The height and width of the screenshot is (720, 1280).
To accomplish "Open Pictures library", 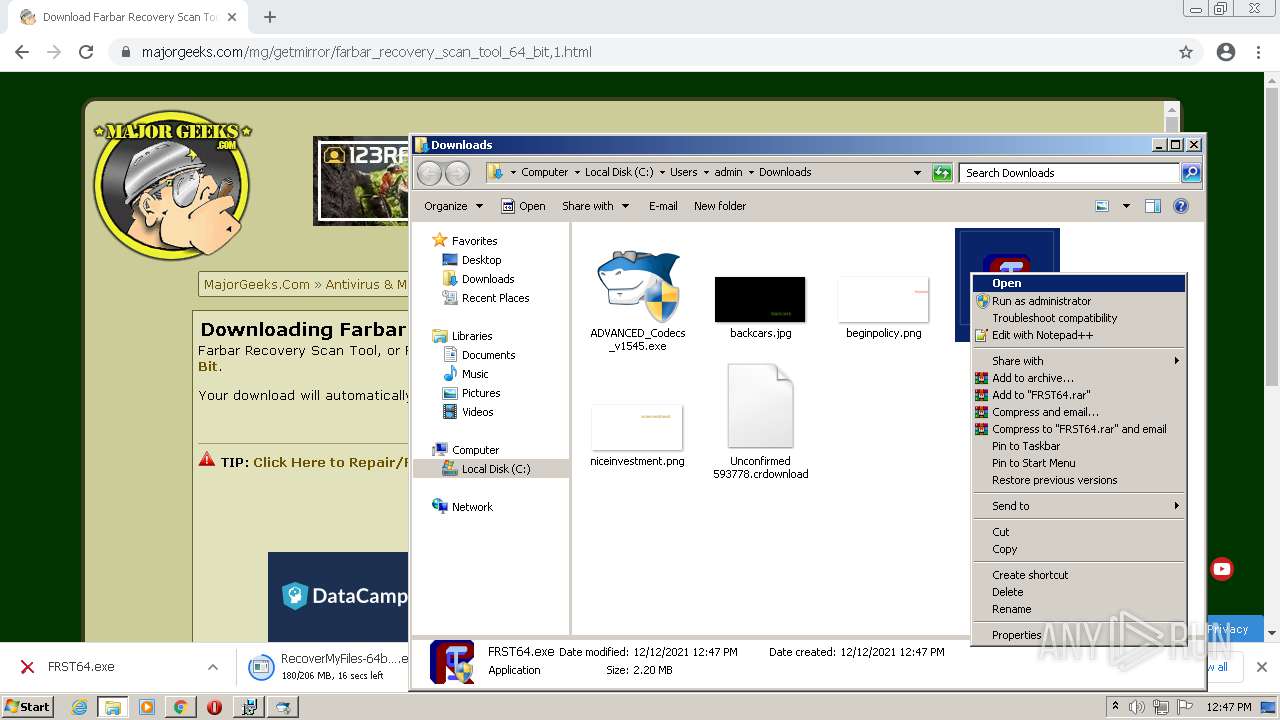I will click(480, 393).
